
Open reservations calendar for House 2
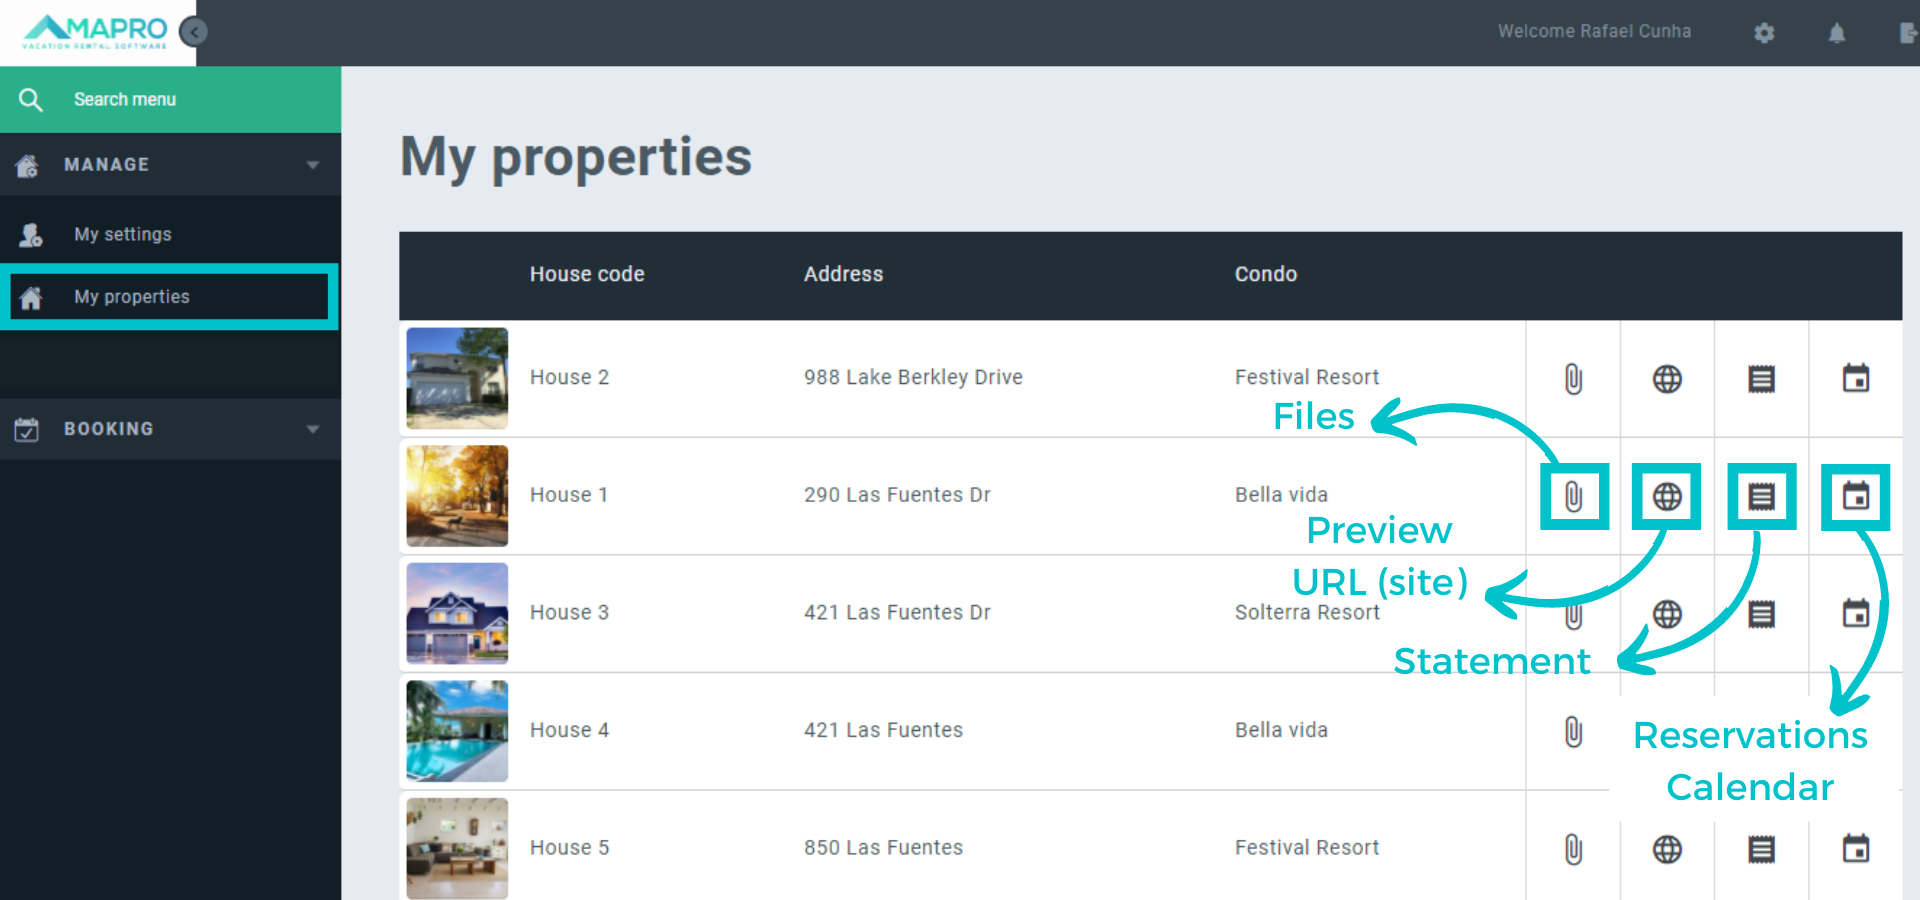click(x=1856, y=379)
